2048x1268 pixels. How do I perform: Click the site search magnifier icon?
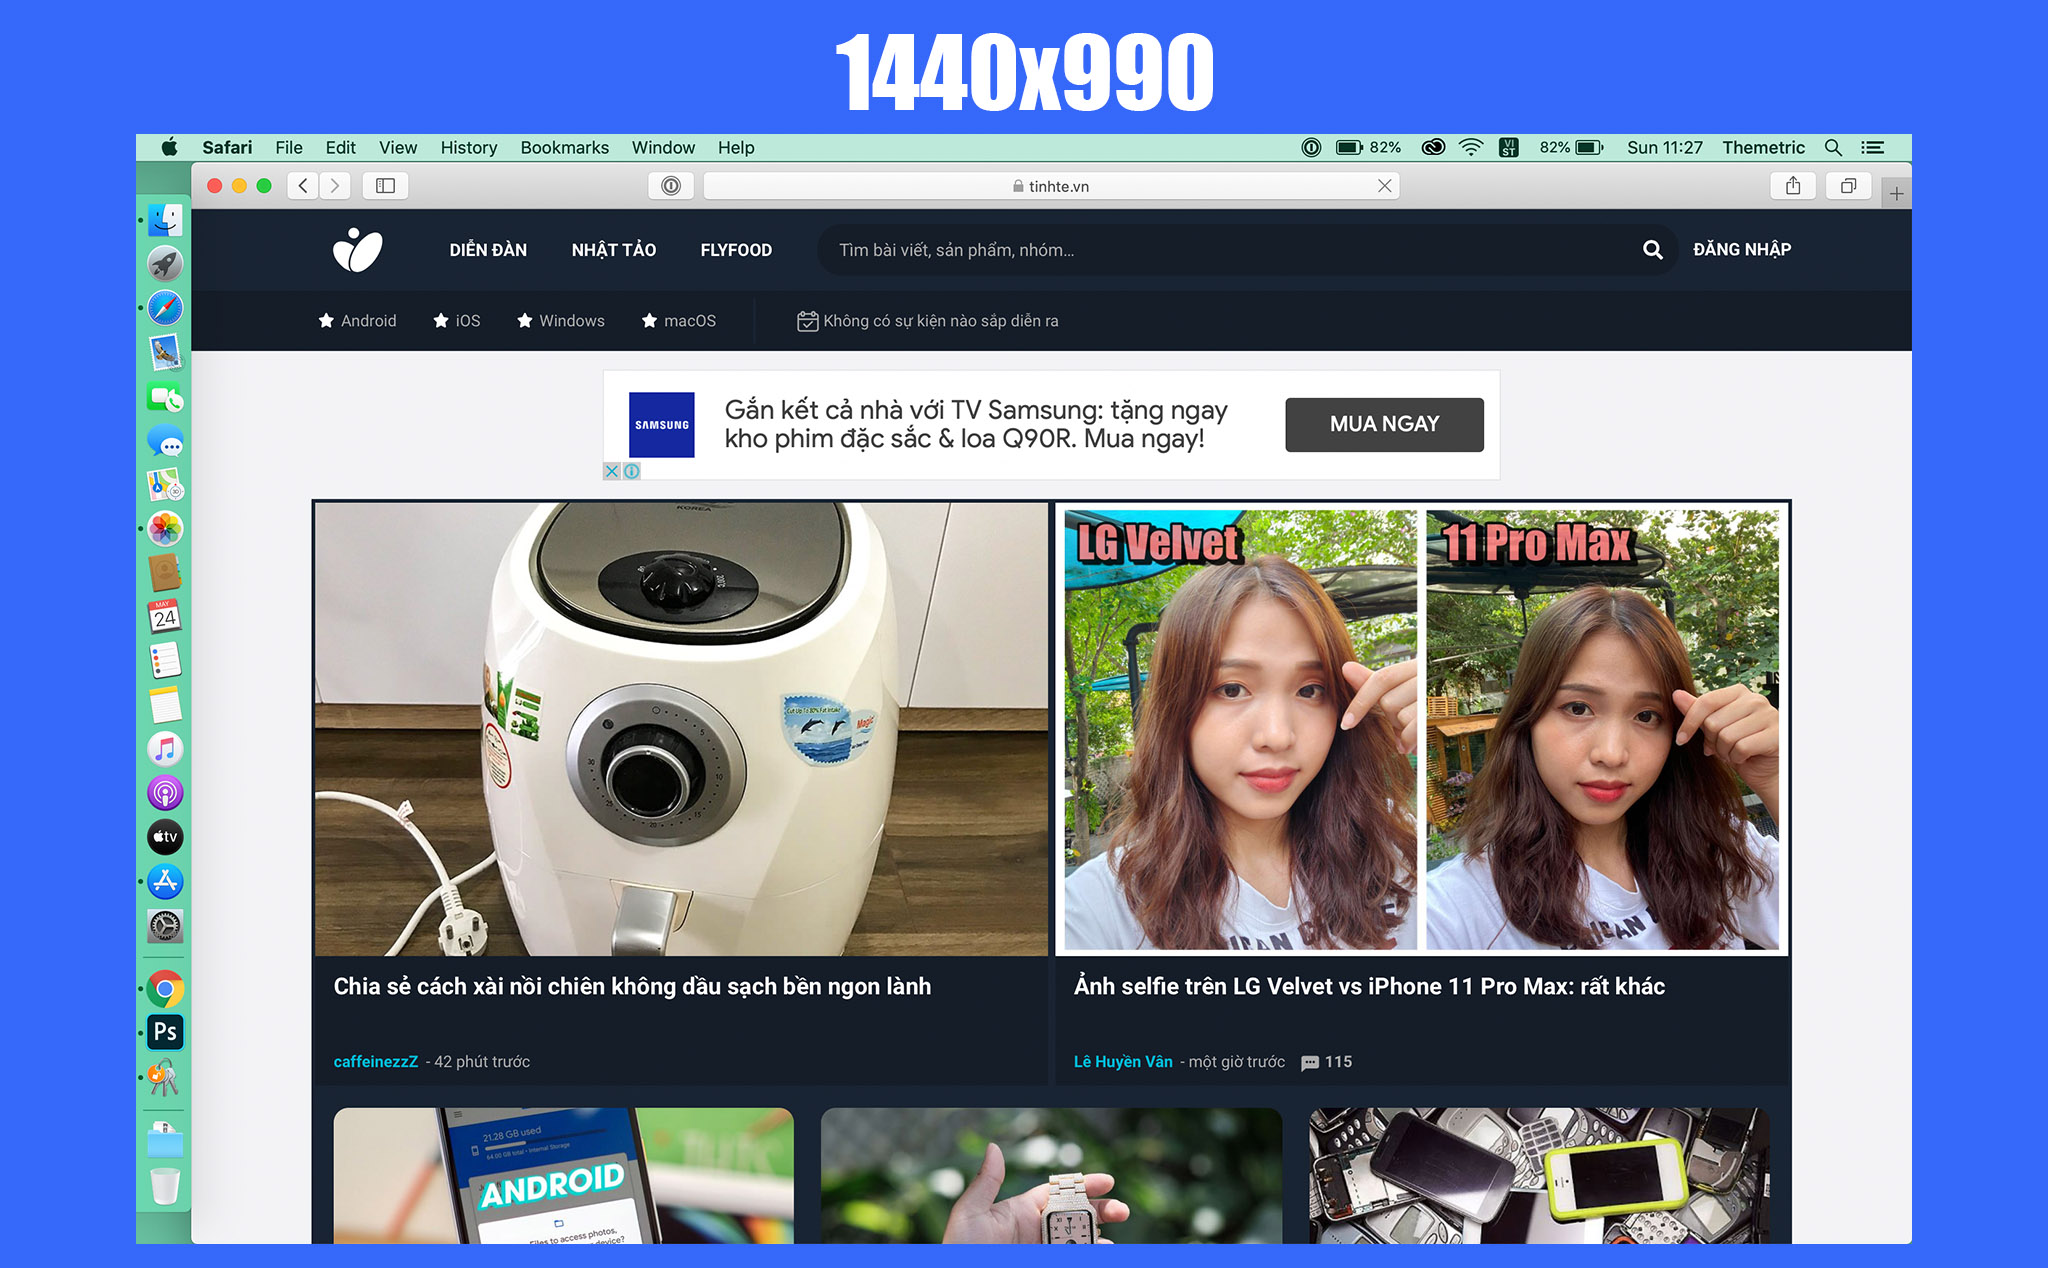1652,250
